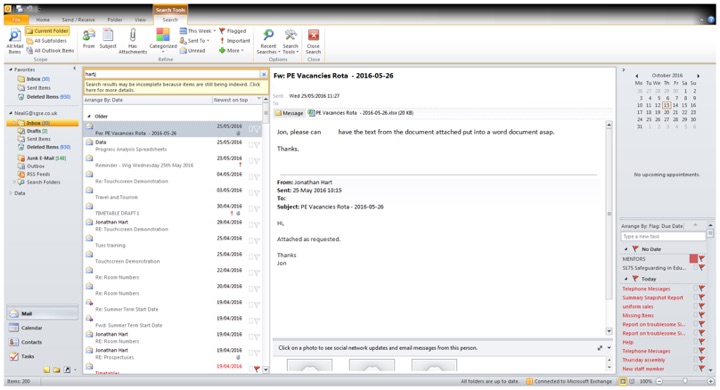Toggle flag on RE: Prospectuses message
Screen dimensions: 720x390
pyautogui.click(x=257, y=353)
